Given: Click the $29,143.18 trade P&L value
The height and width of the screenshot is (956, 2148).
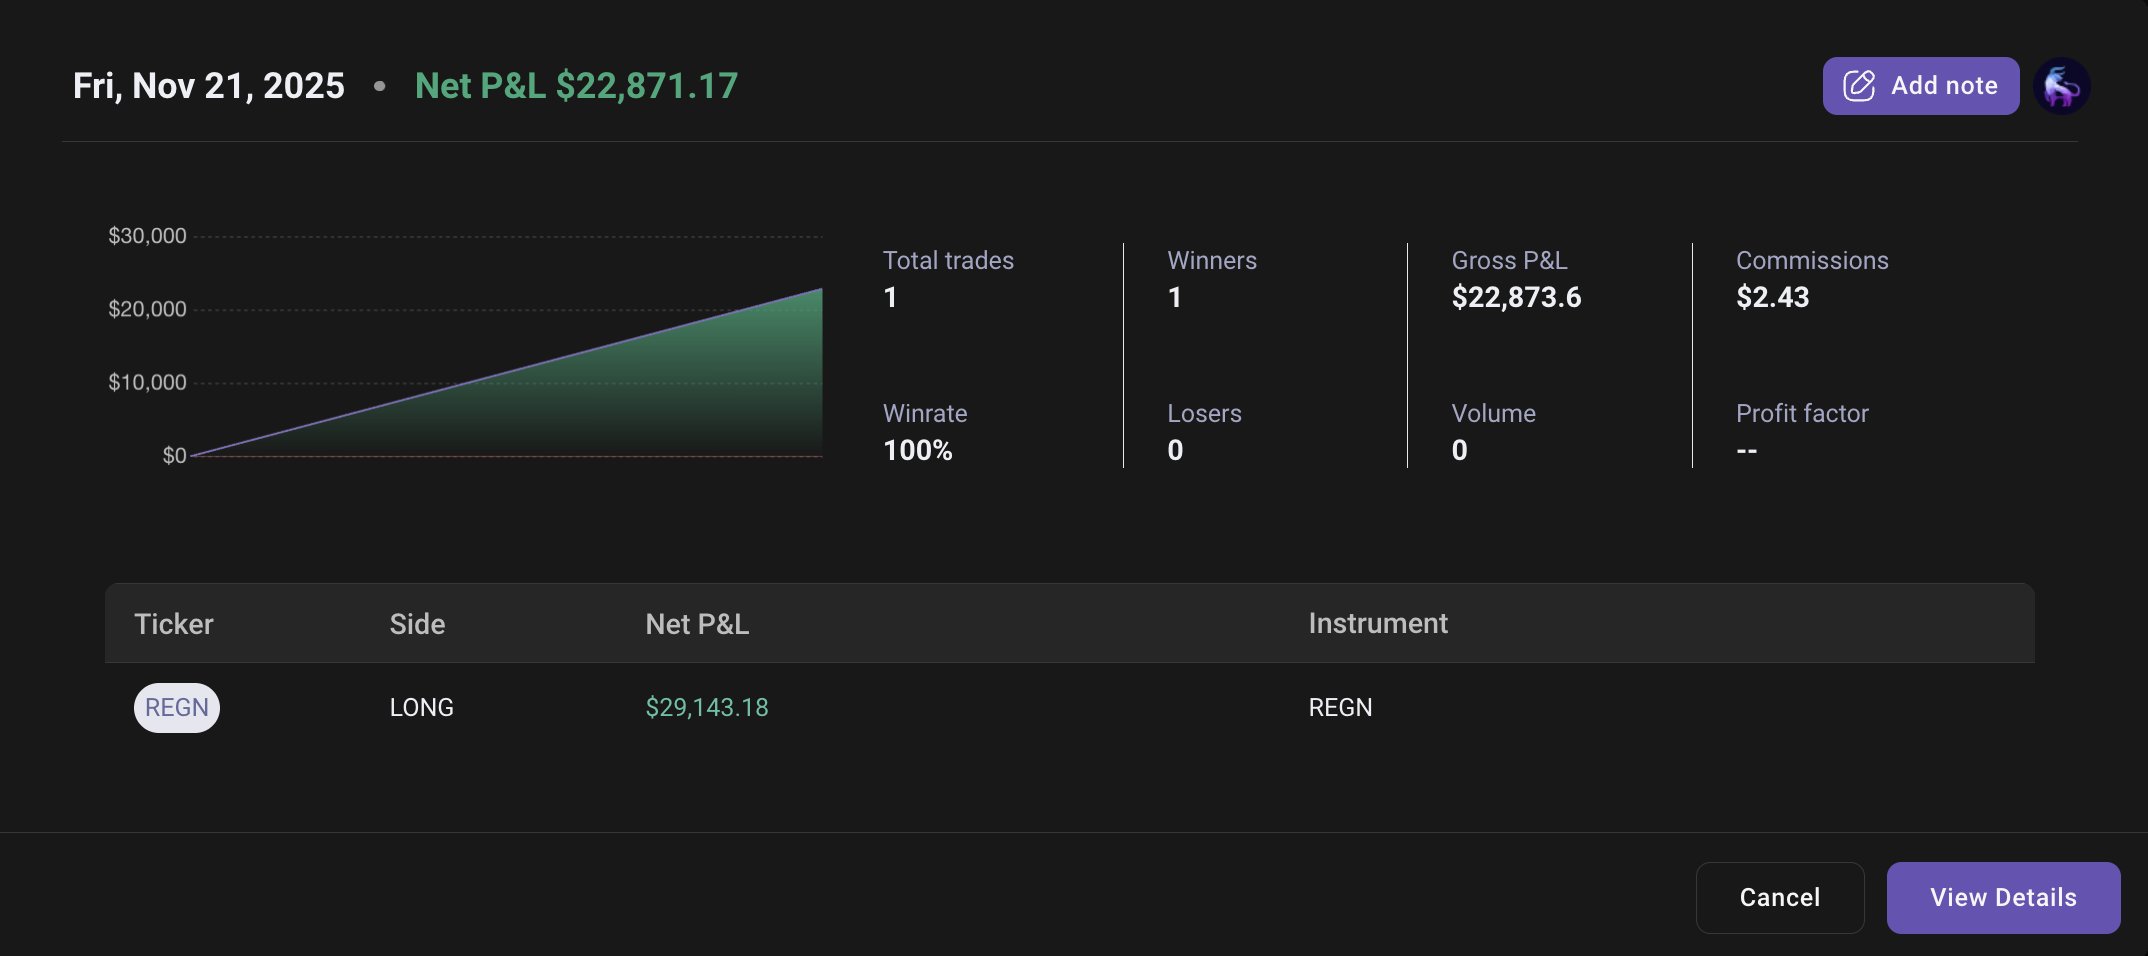Looking at the screenshot, I should pyautogui.click(x=707, y=708).
